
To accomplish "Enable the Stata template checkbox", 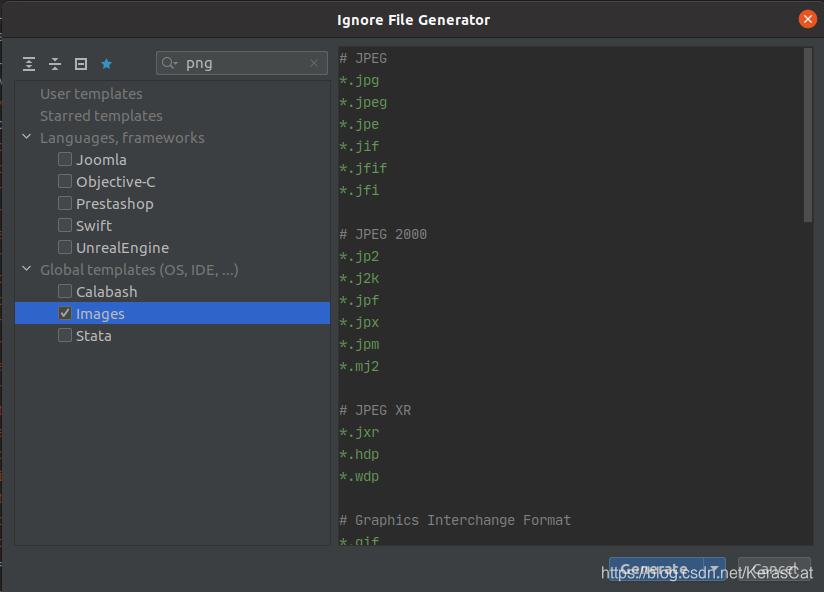I will [65, 335].
